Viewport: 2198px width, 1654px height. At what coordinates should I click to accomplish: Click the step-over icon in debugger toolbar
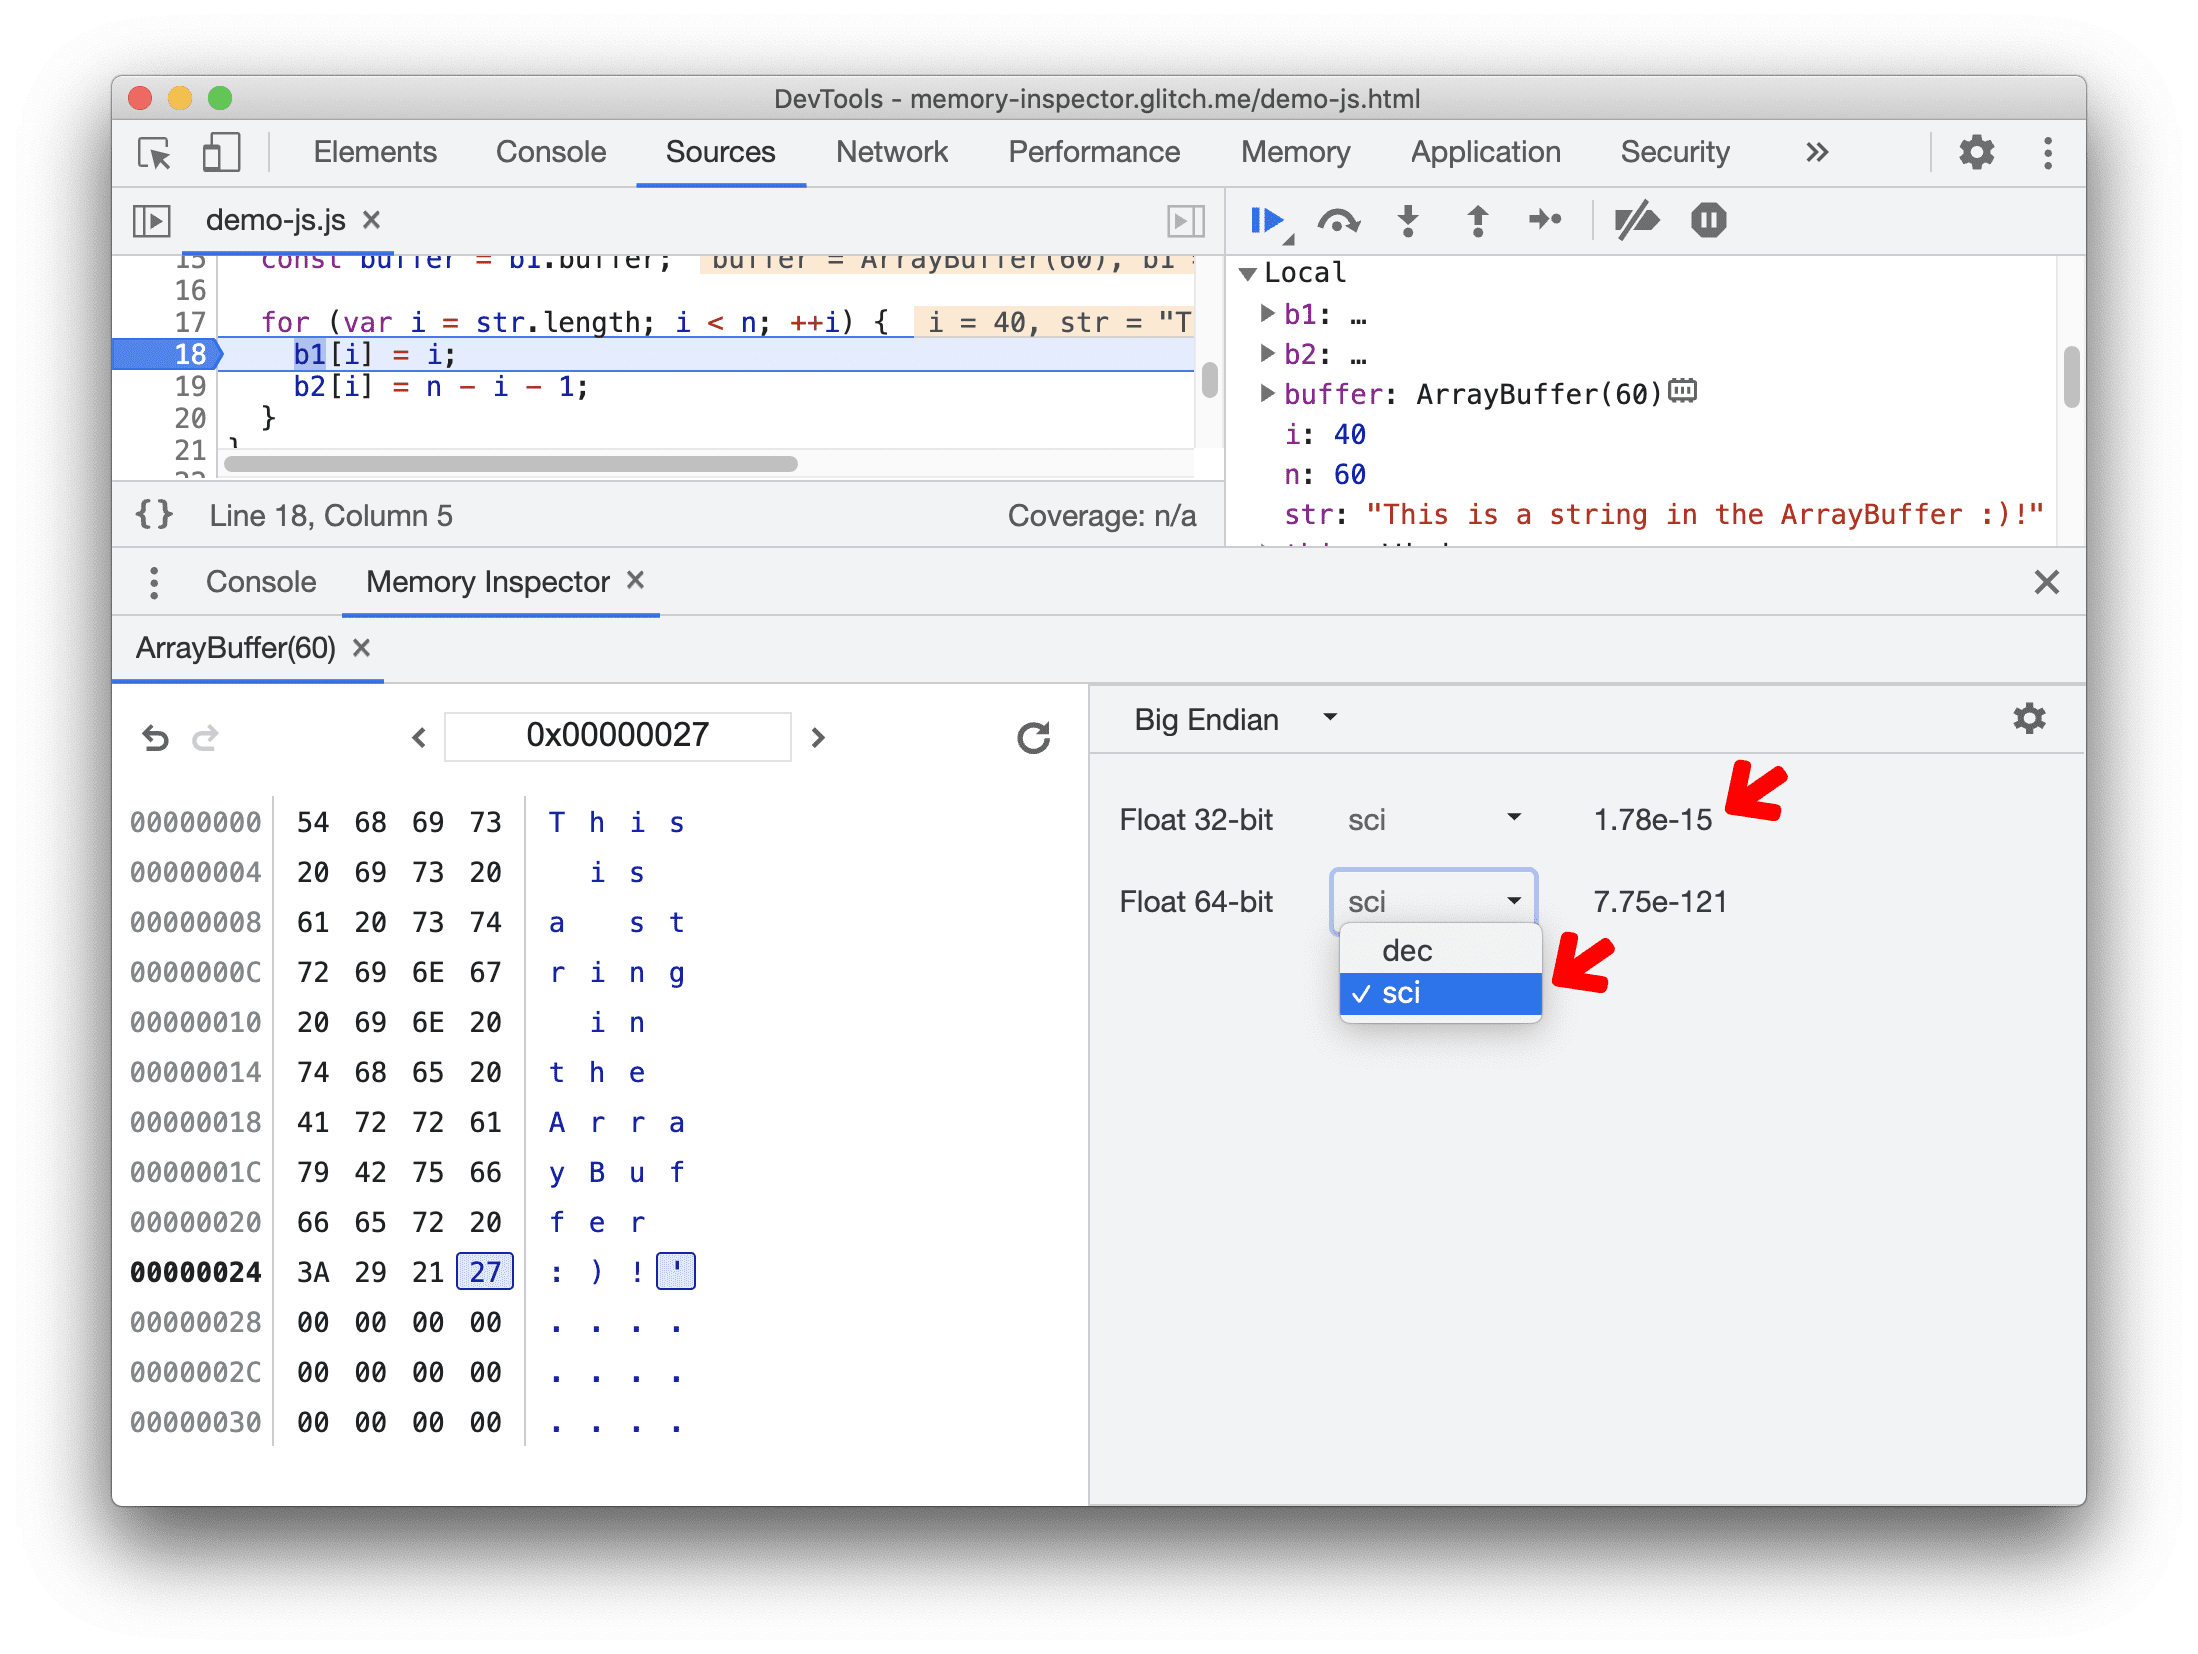coord(1338,219)
